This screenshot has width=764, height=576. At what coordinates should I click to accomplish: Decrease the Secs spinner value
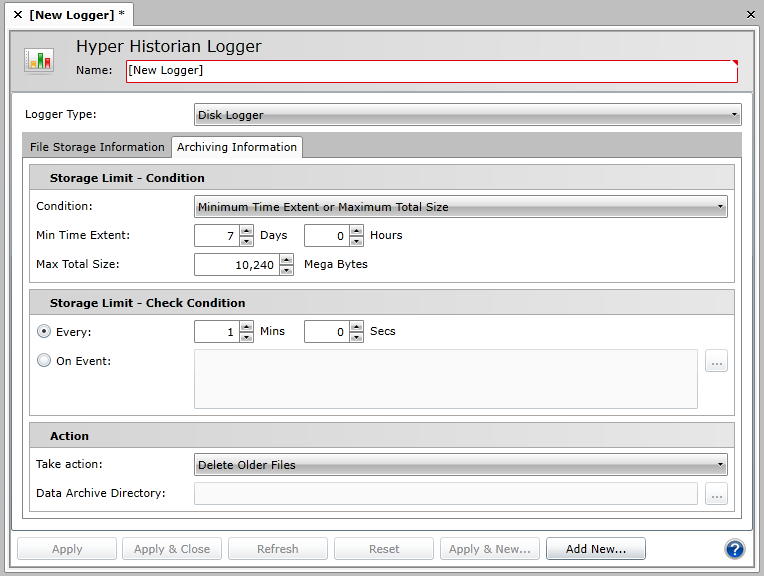click(x=357, y=337)
